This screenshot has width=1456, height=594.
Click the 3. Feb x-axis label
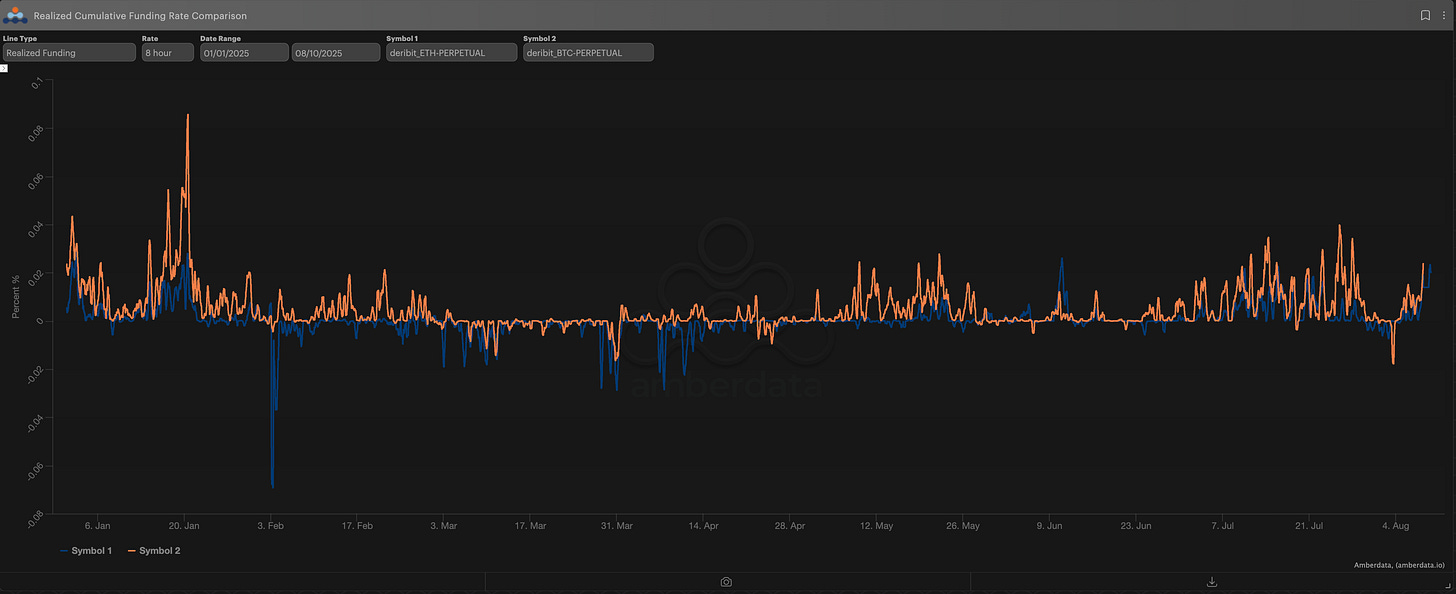pyautogui.click(x=270, y=525)
